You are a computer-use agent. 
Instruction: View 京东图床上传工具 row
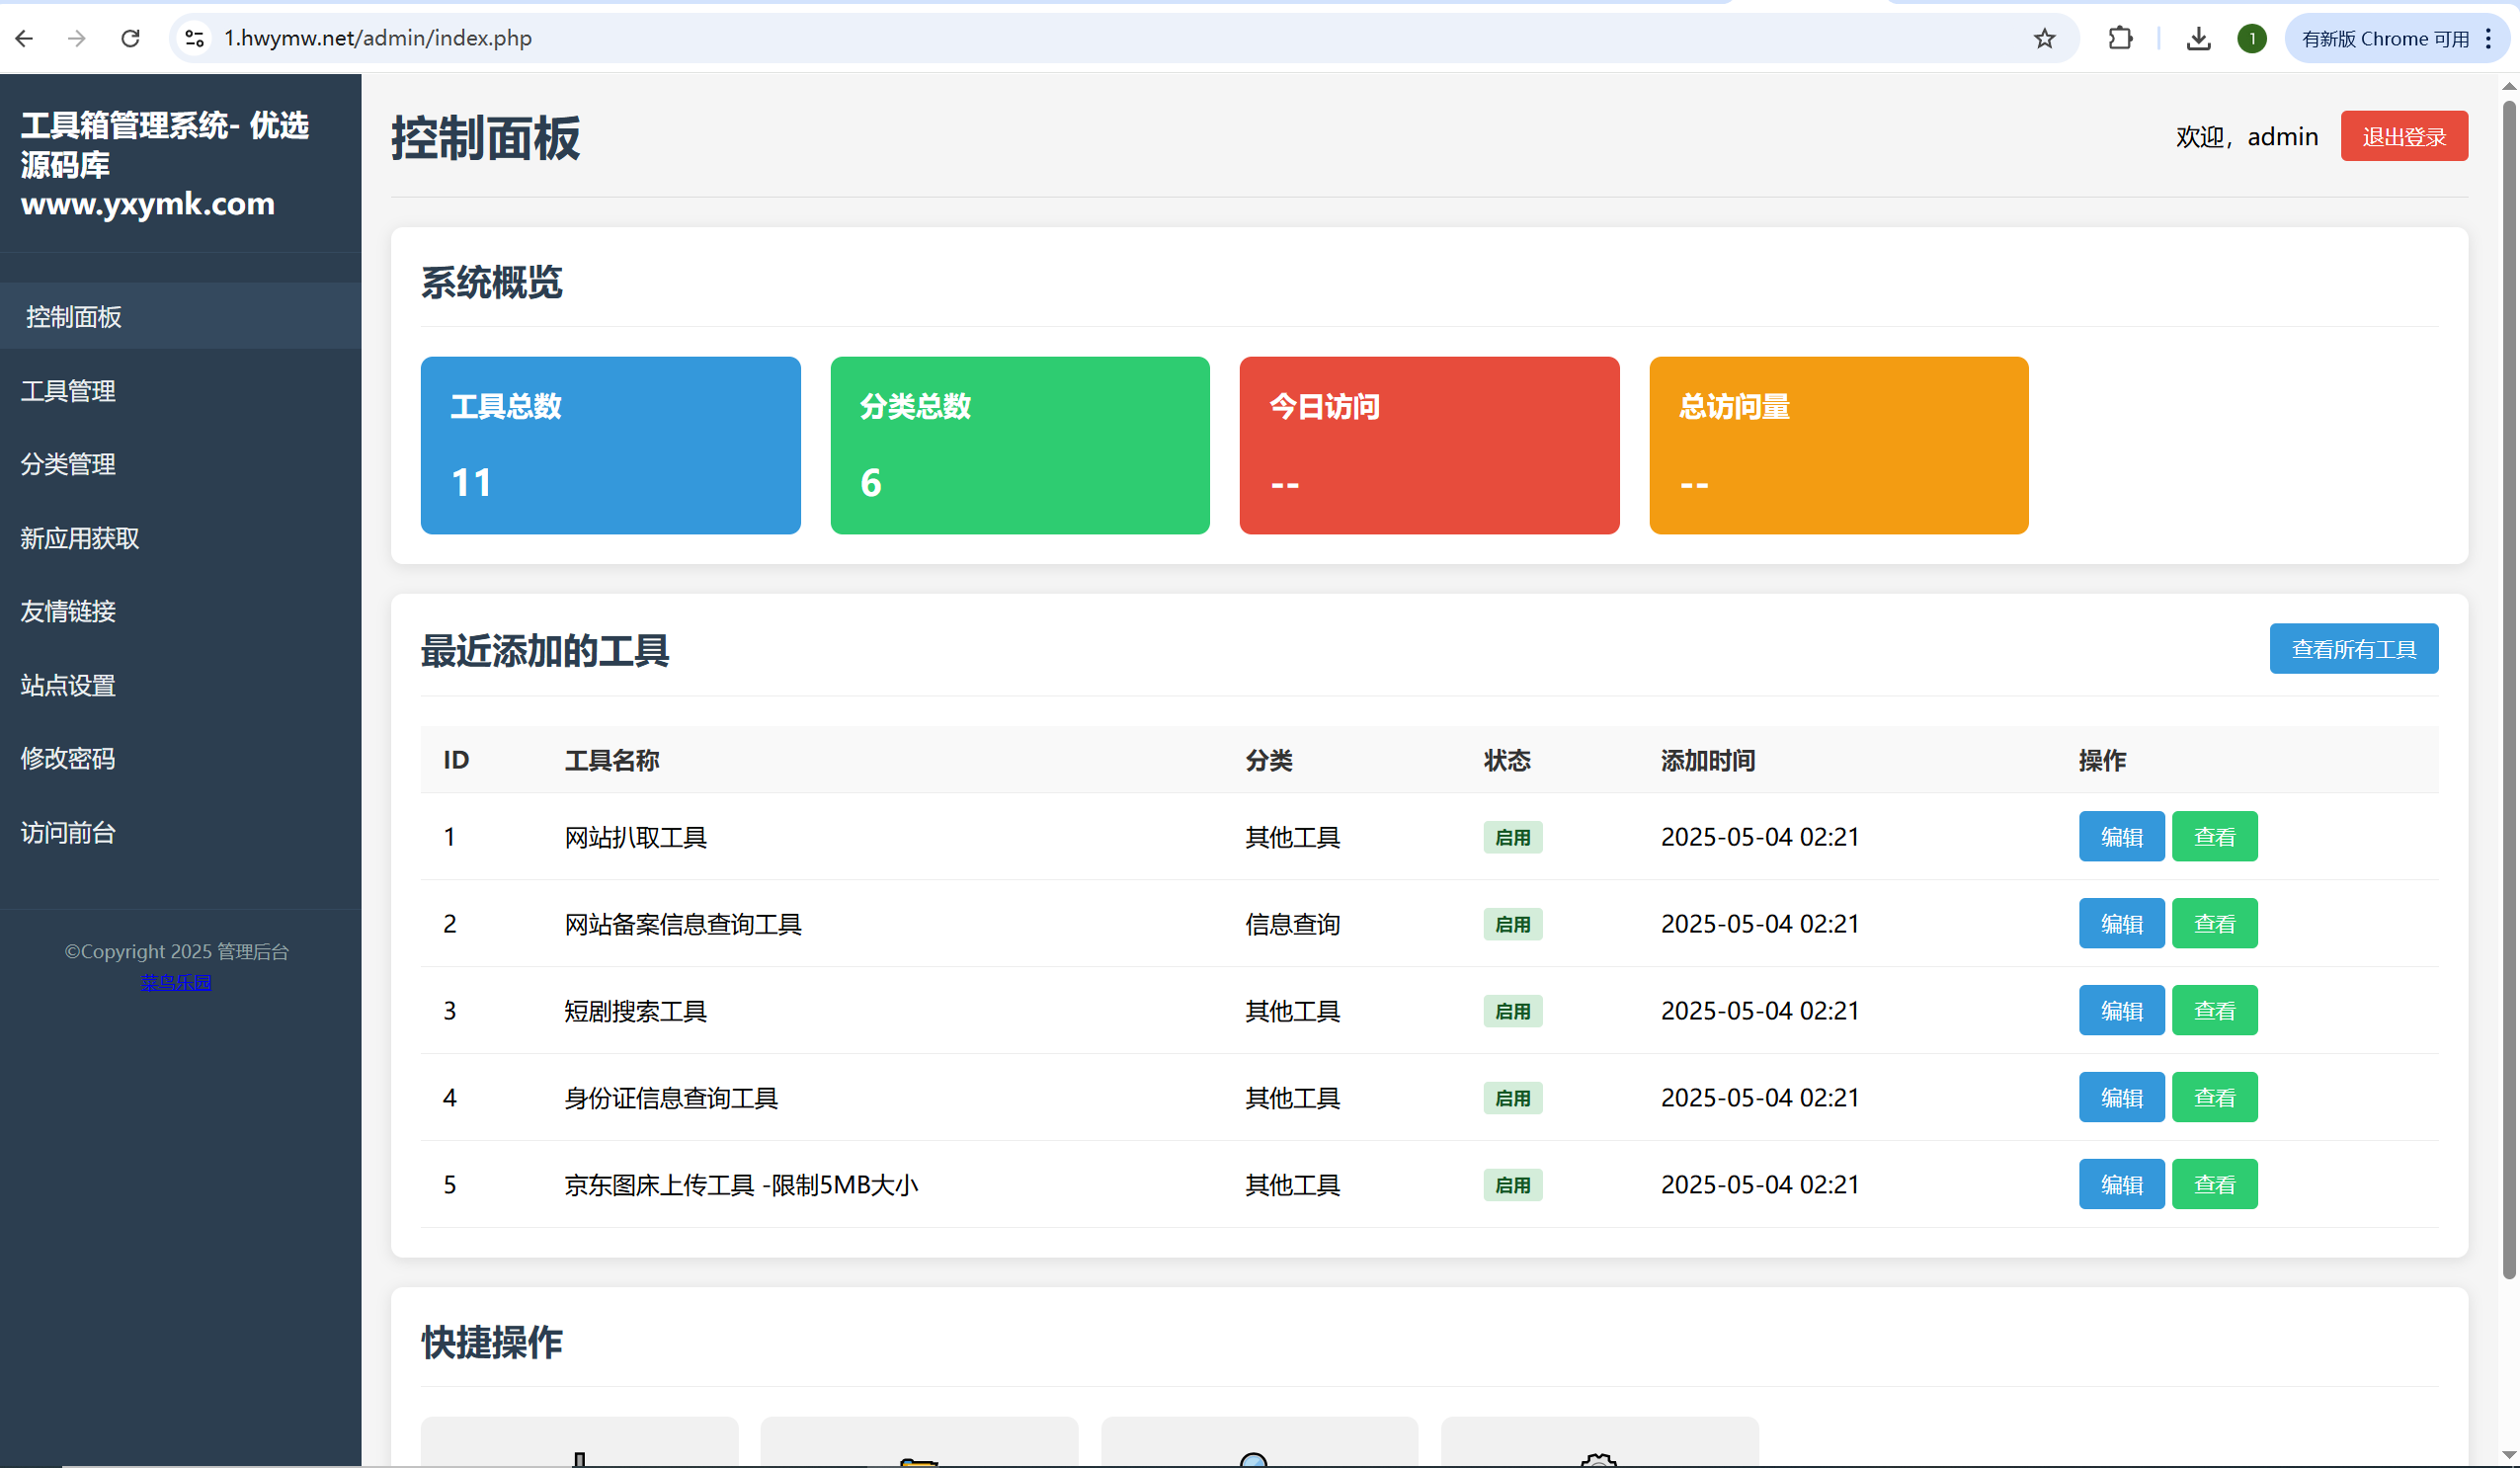pos(2215,1184)
